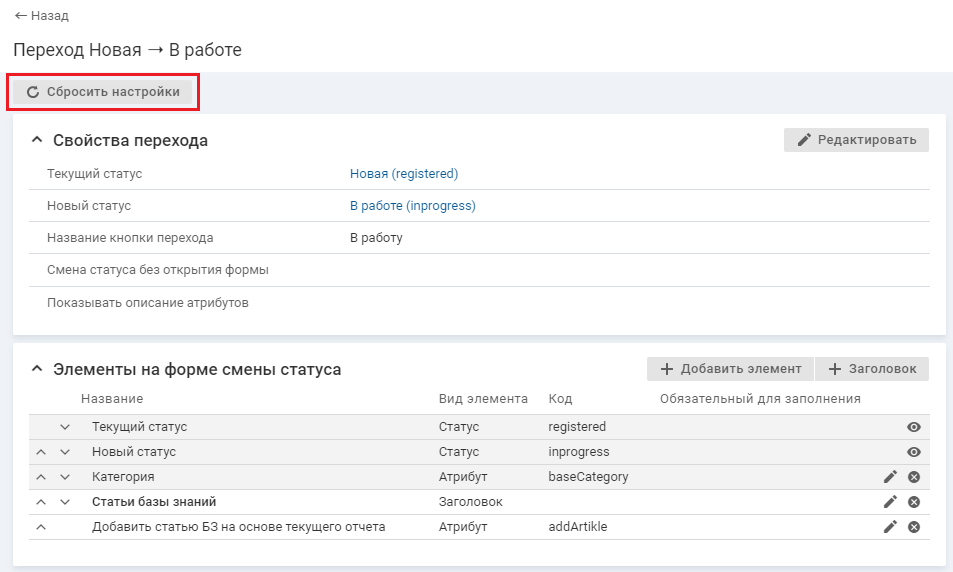953x572 pixels.
Task: Delete the addArtikle attribute row
Action: [x=913, y=527]
